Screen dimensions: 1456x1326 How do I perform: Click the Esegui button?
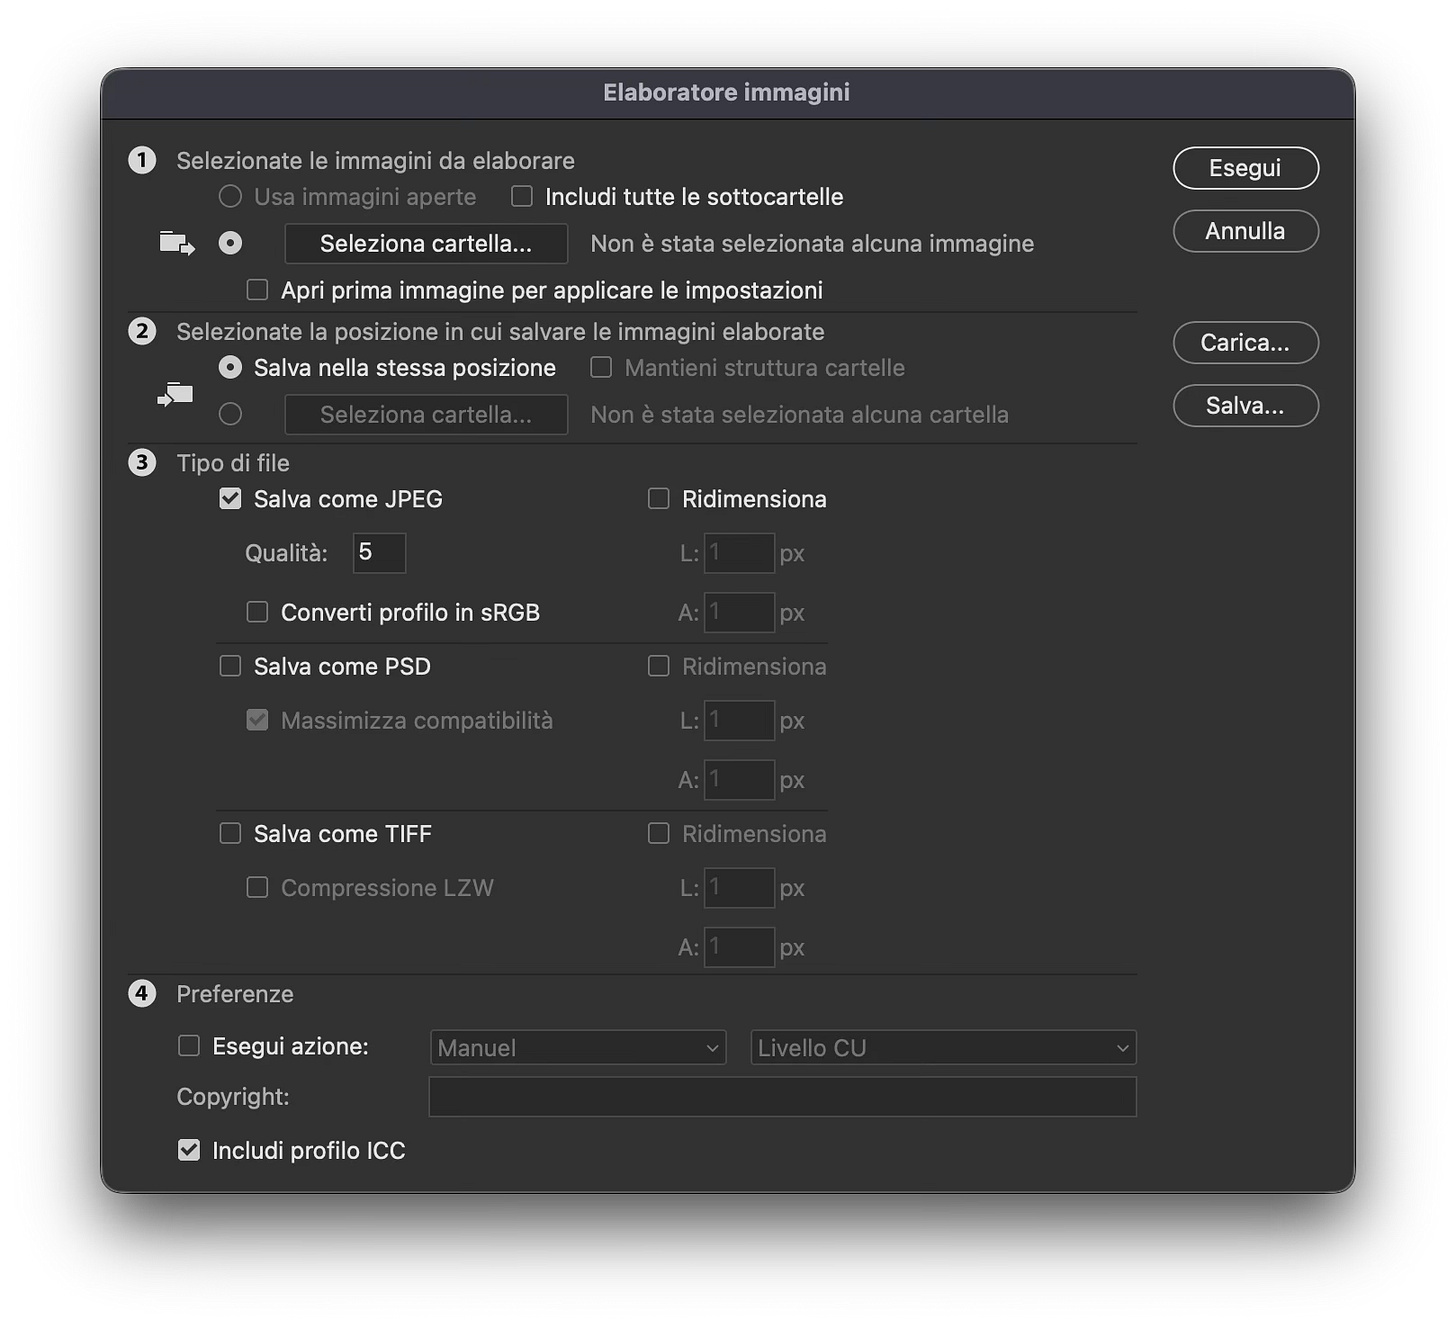point(1245,168)
